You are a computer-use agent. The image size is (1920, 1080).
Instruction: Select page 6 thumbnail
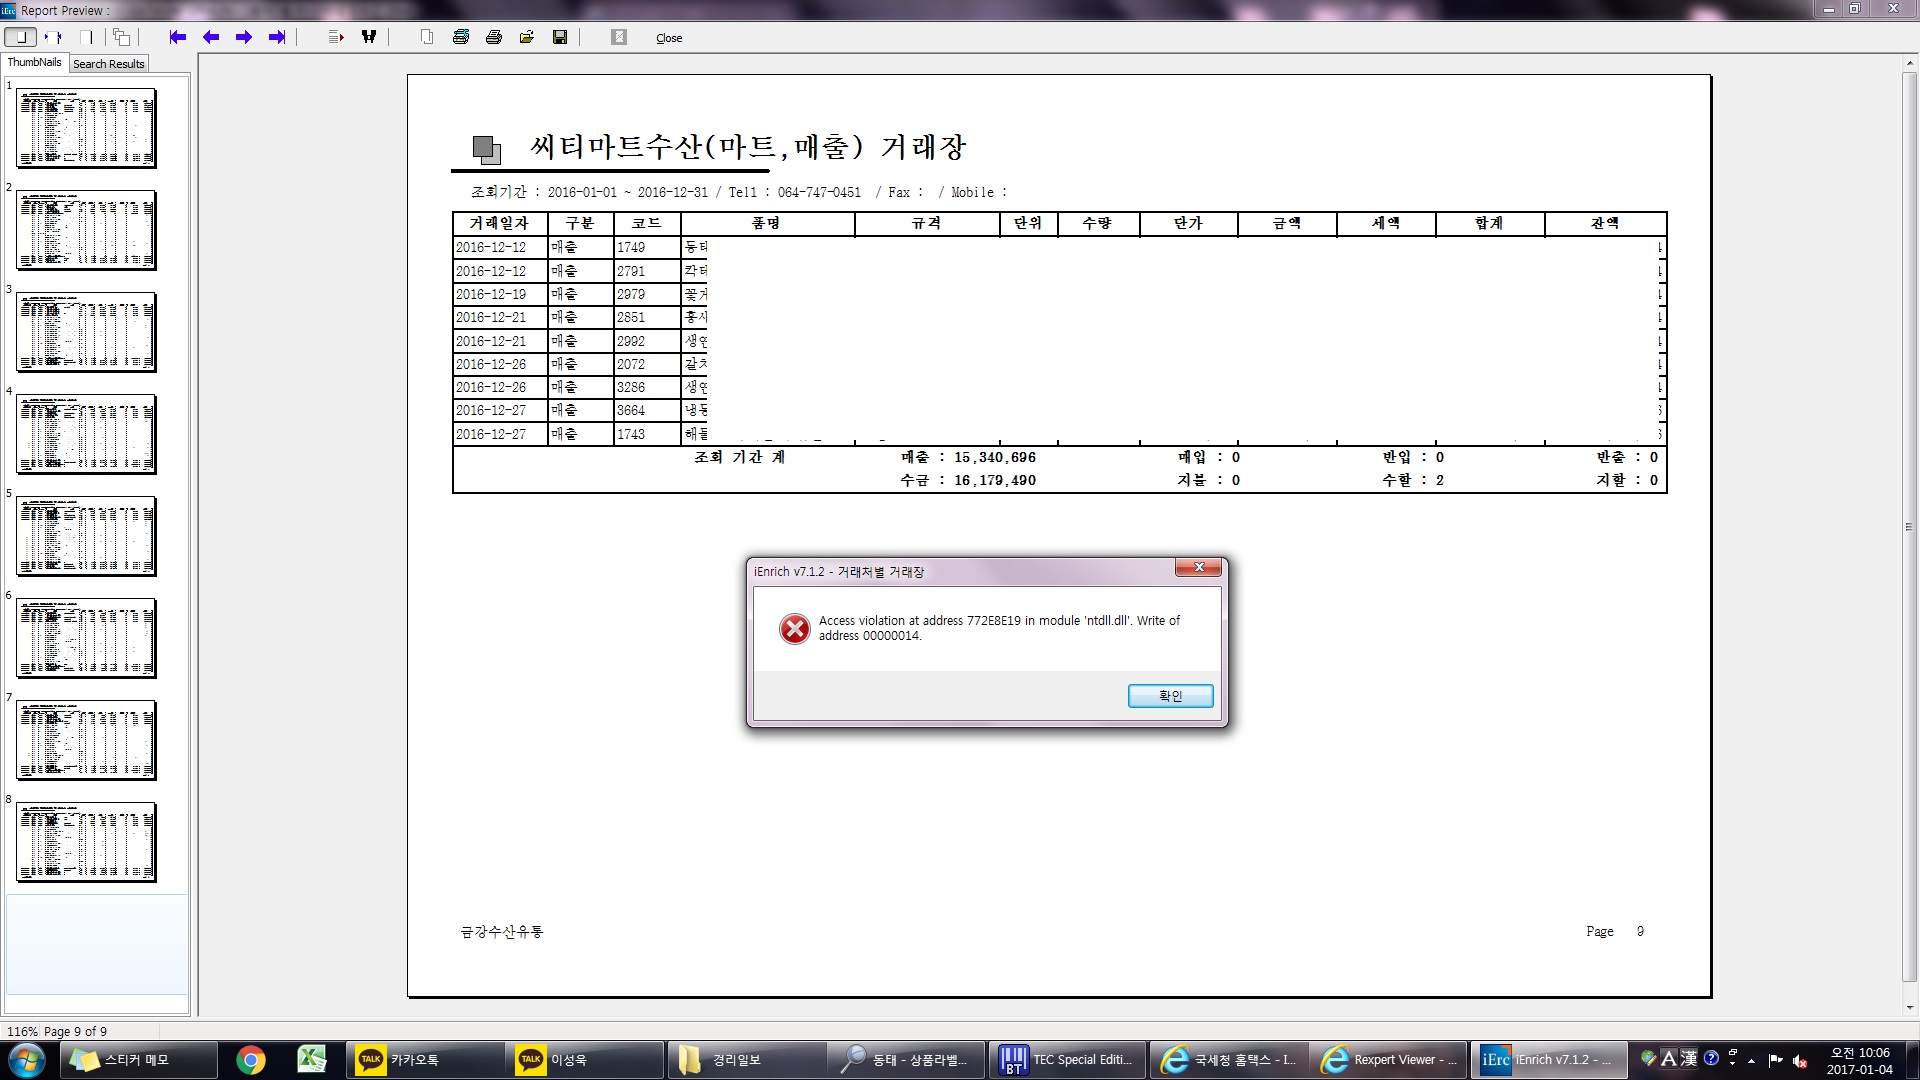click(86, 638)
